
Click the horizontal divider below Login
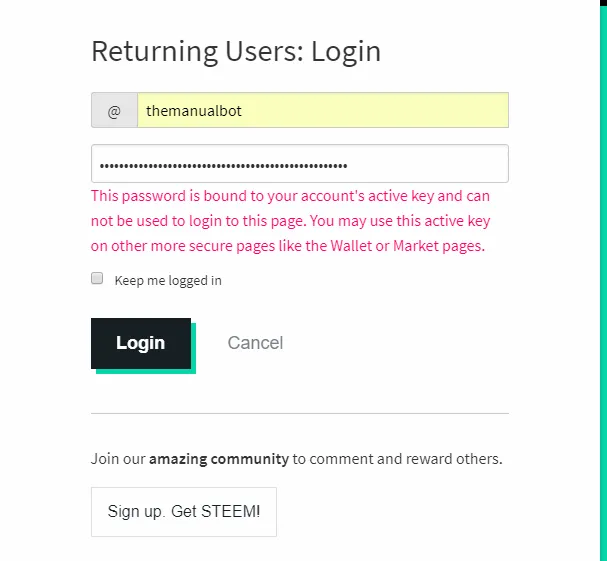(300, 413)
